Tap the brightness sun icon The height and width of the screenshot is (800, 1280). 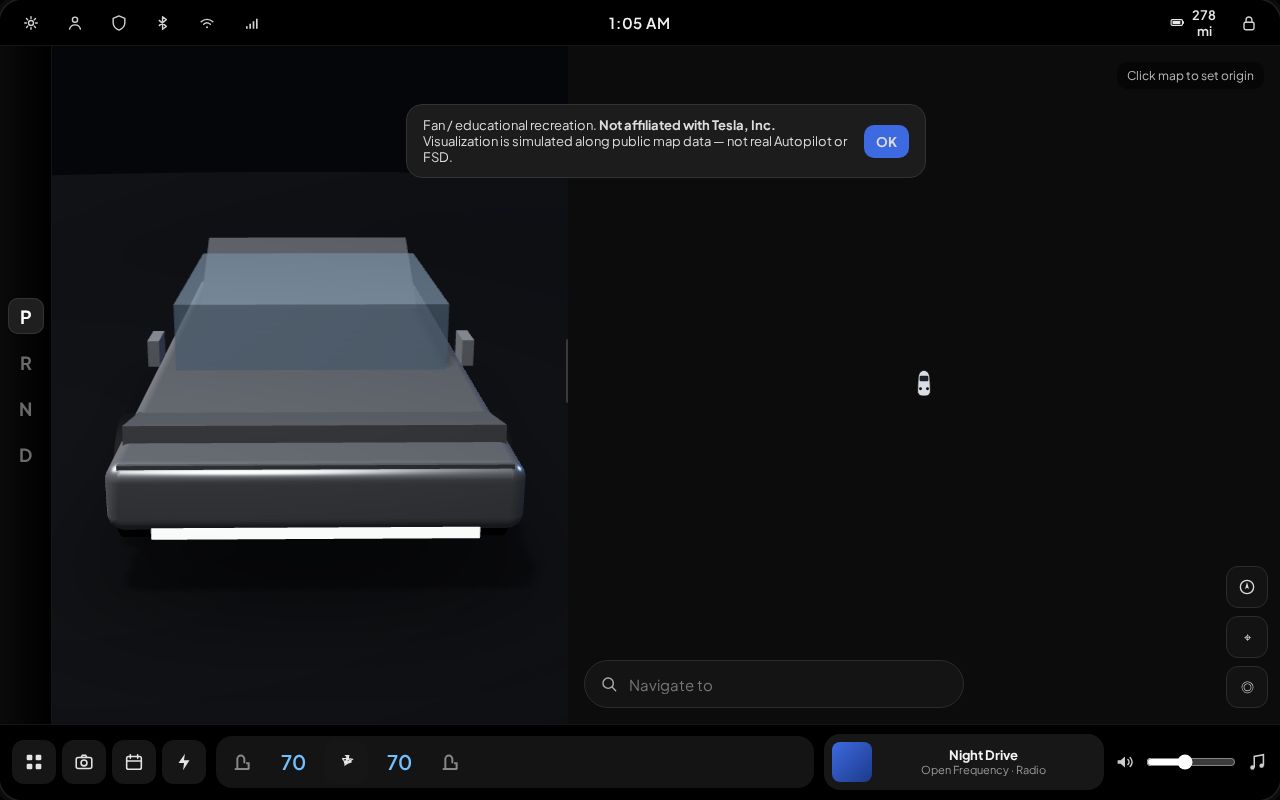[x=31, y=23]
